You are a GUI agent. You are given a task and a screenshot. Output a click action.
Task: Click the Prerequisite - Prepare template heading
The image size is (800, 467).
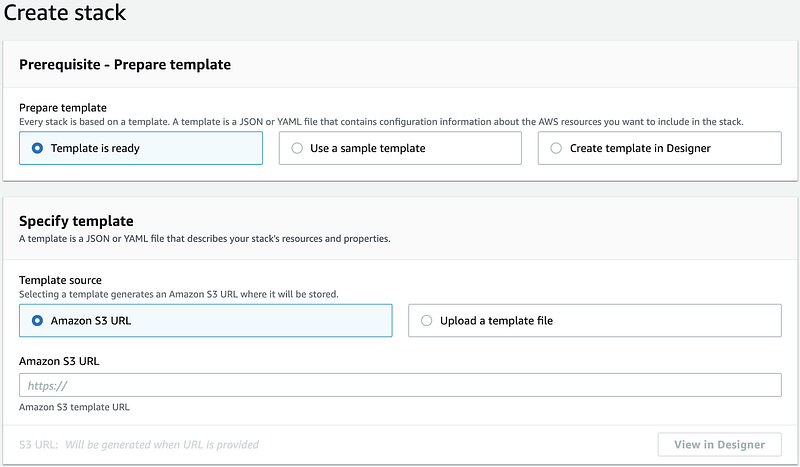(125, 65)
